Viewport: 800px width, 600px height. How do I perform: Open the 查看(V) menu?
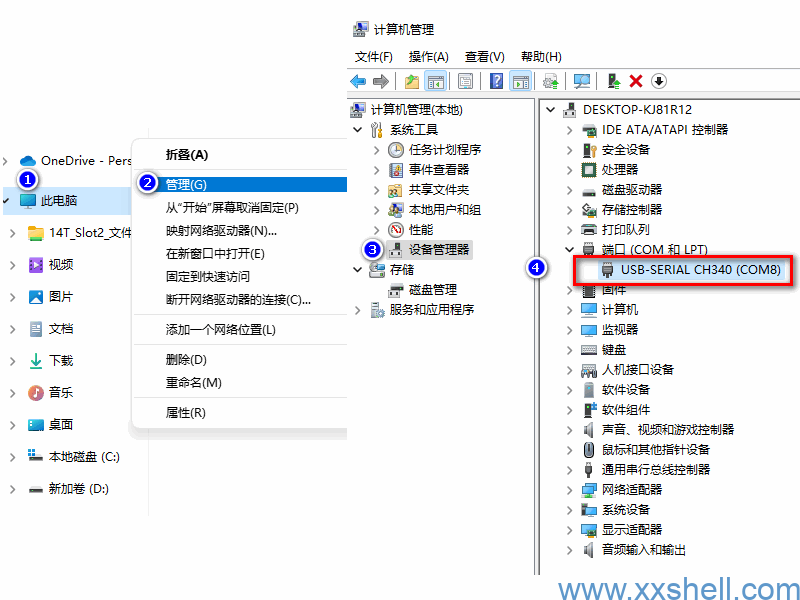484,57
